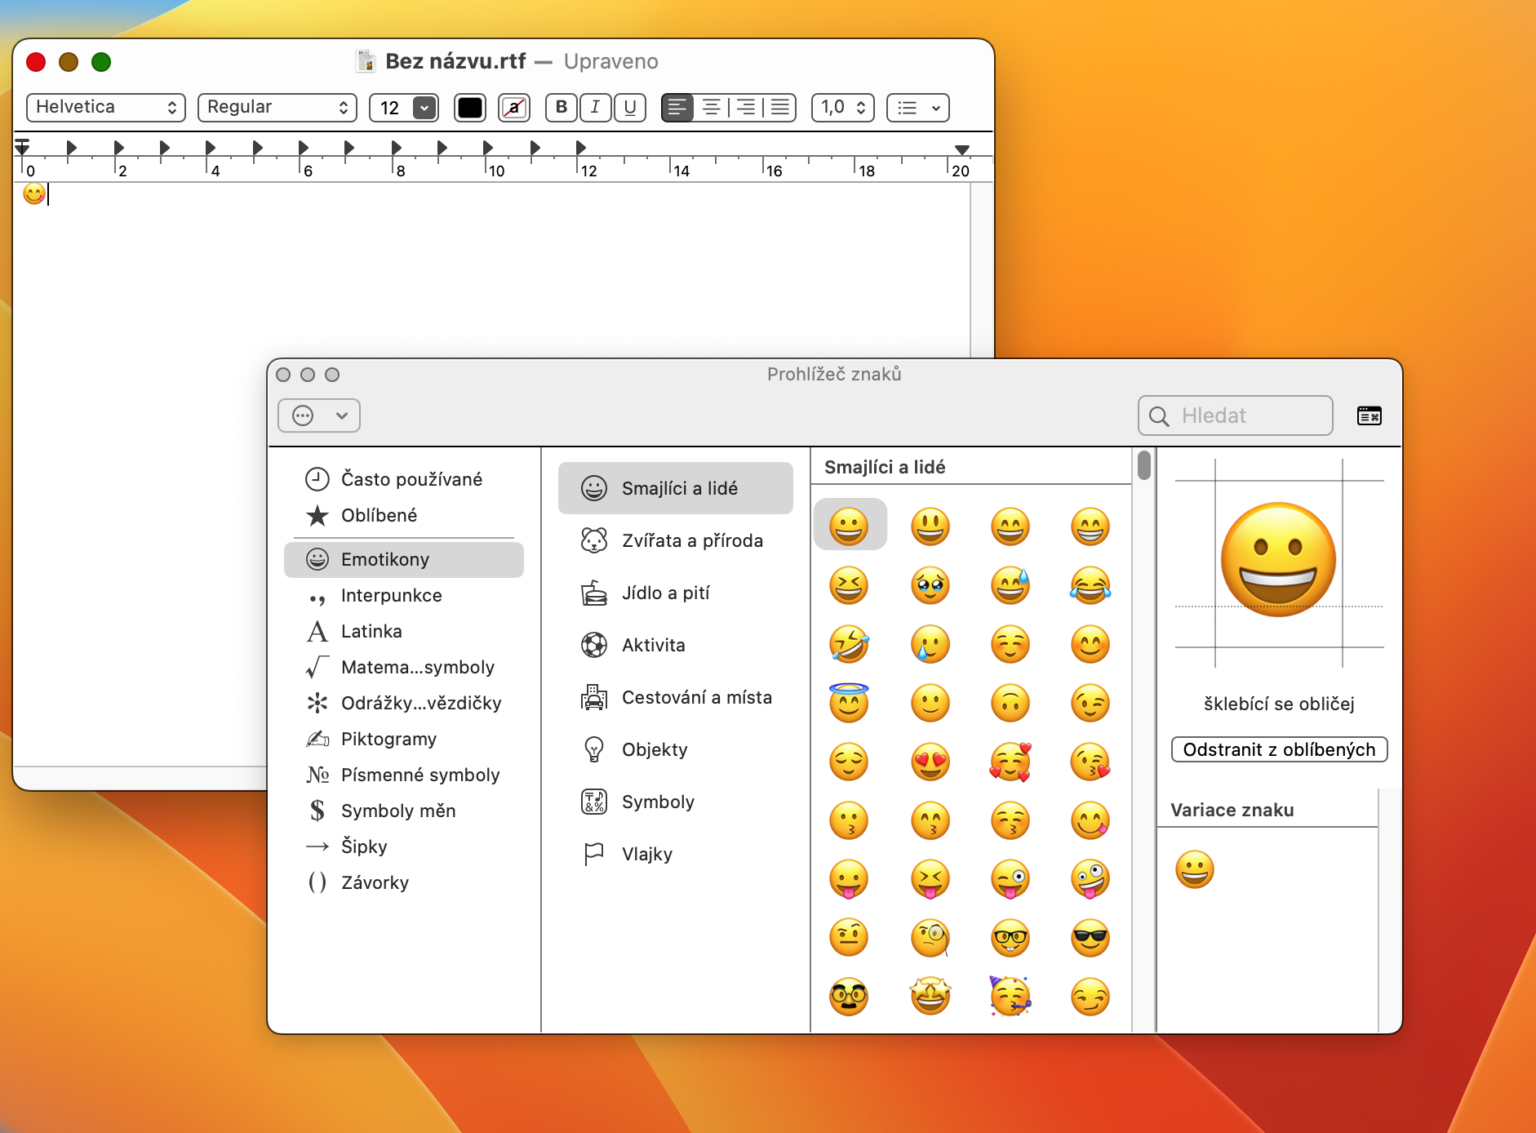This screenshot has height=1133, width=1536.
Task: Open the list style dropdown
Action: point(917,107)
